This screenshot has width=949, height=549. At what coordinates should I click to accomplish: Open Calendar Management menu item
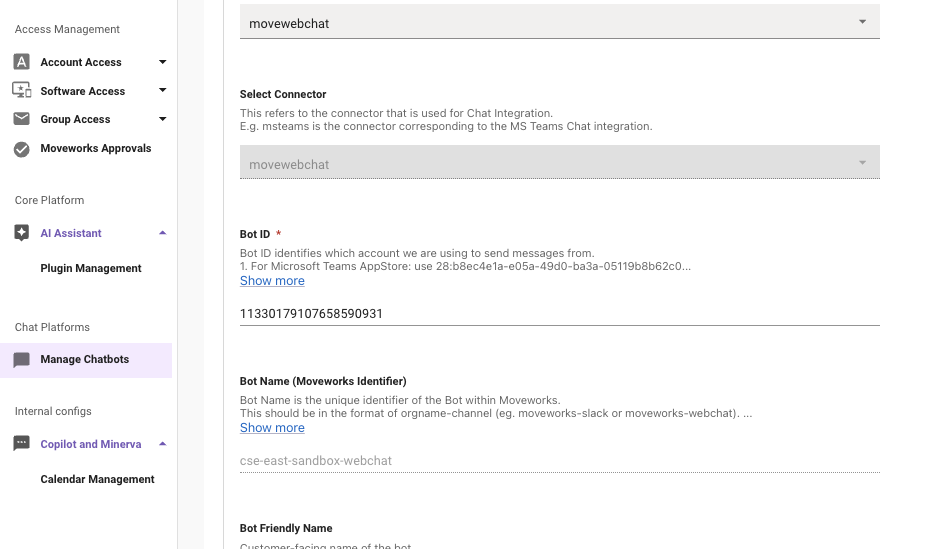[x=97, y=479]
